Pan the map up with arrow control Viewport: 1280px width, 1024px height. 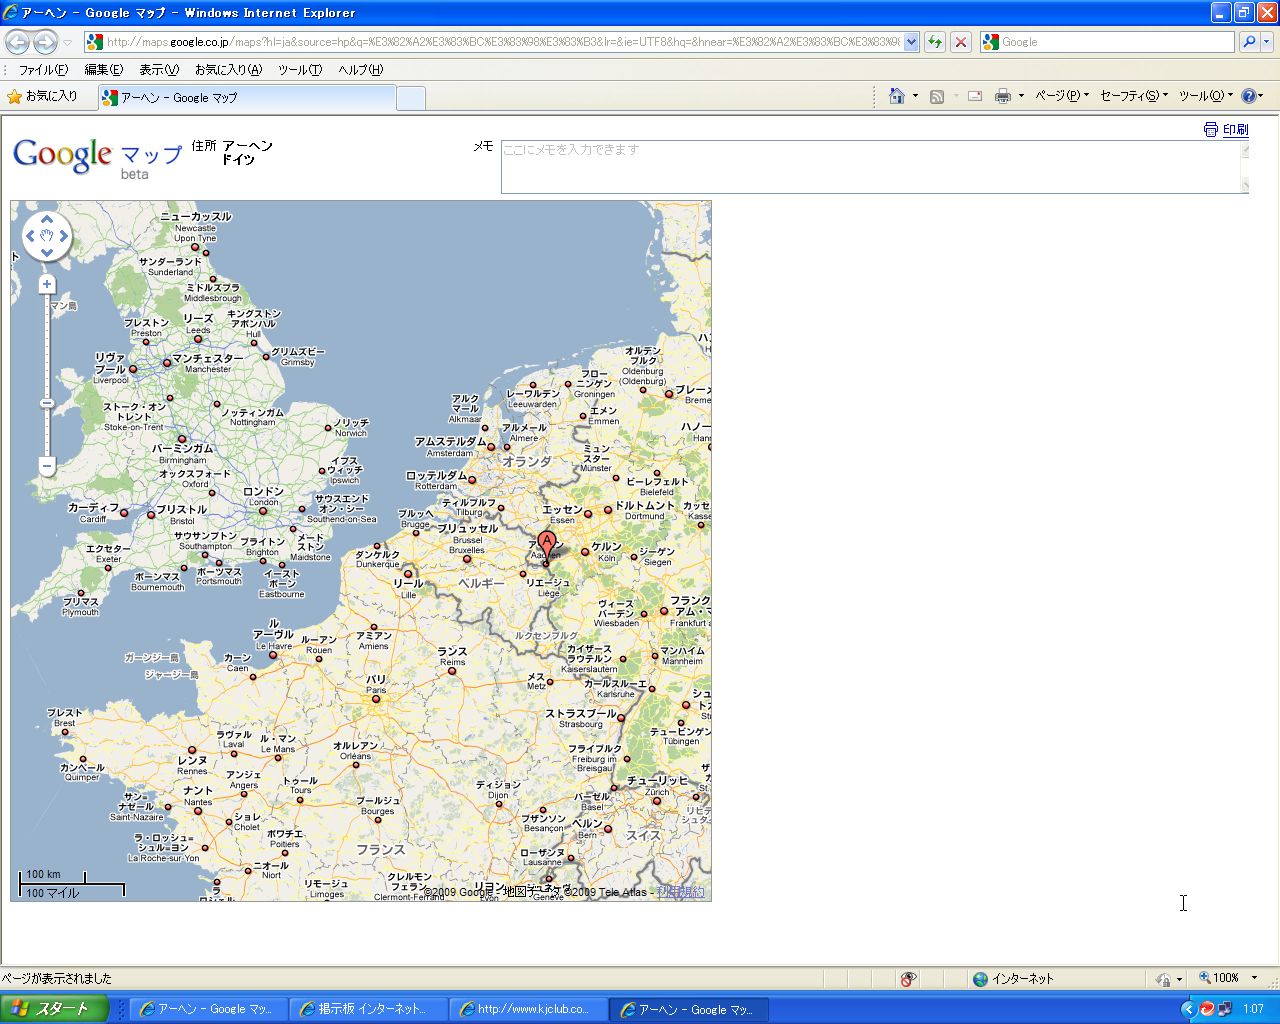click(47, 220)
